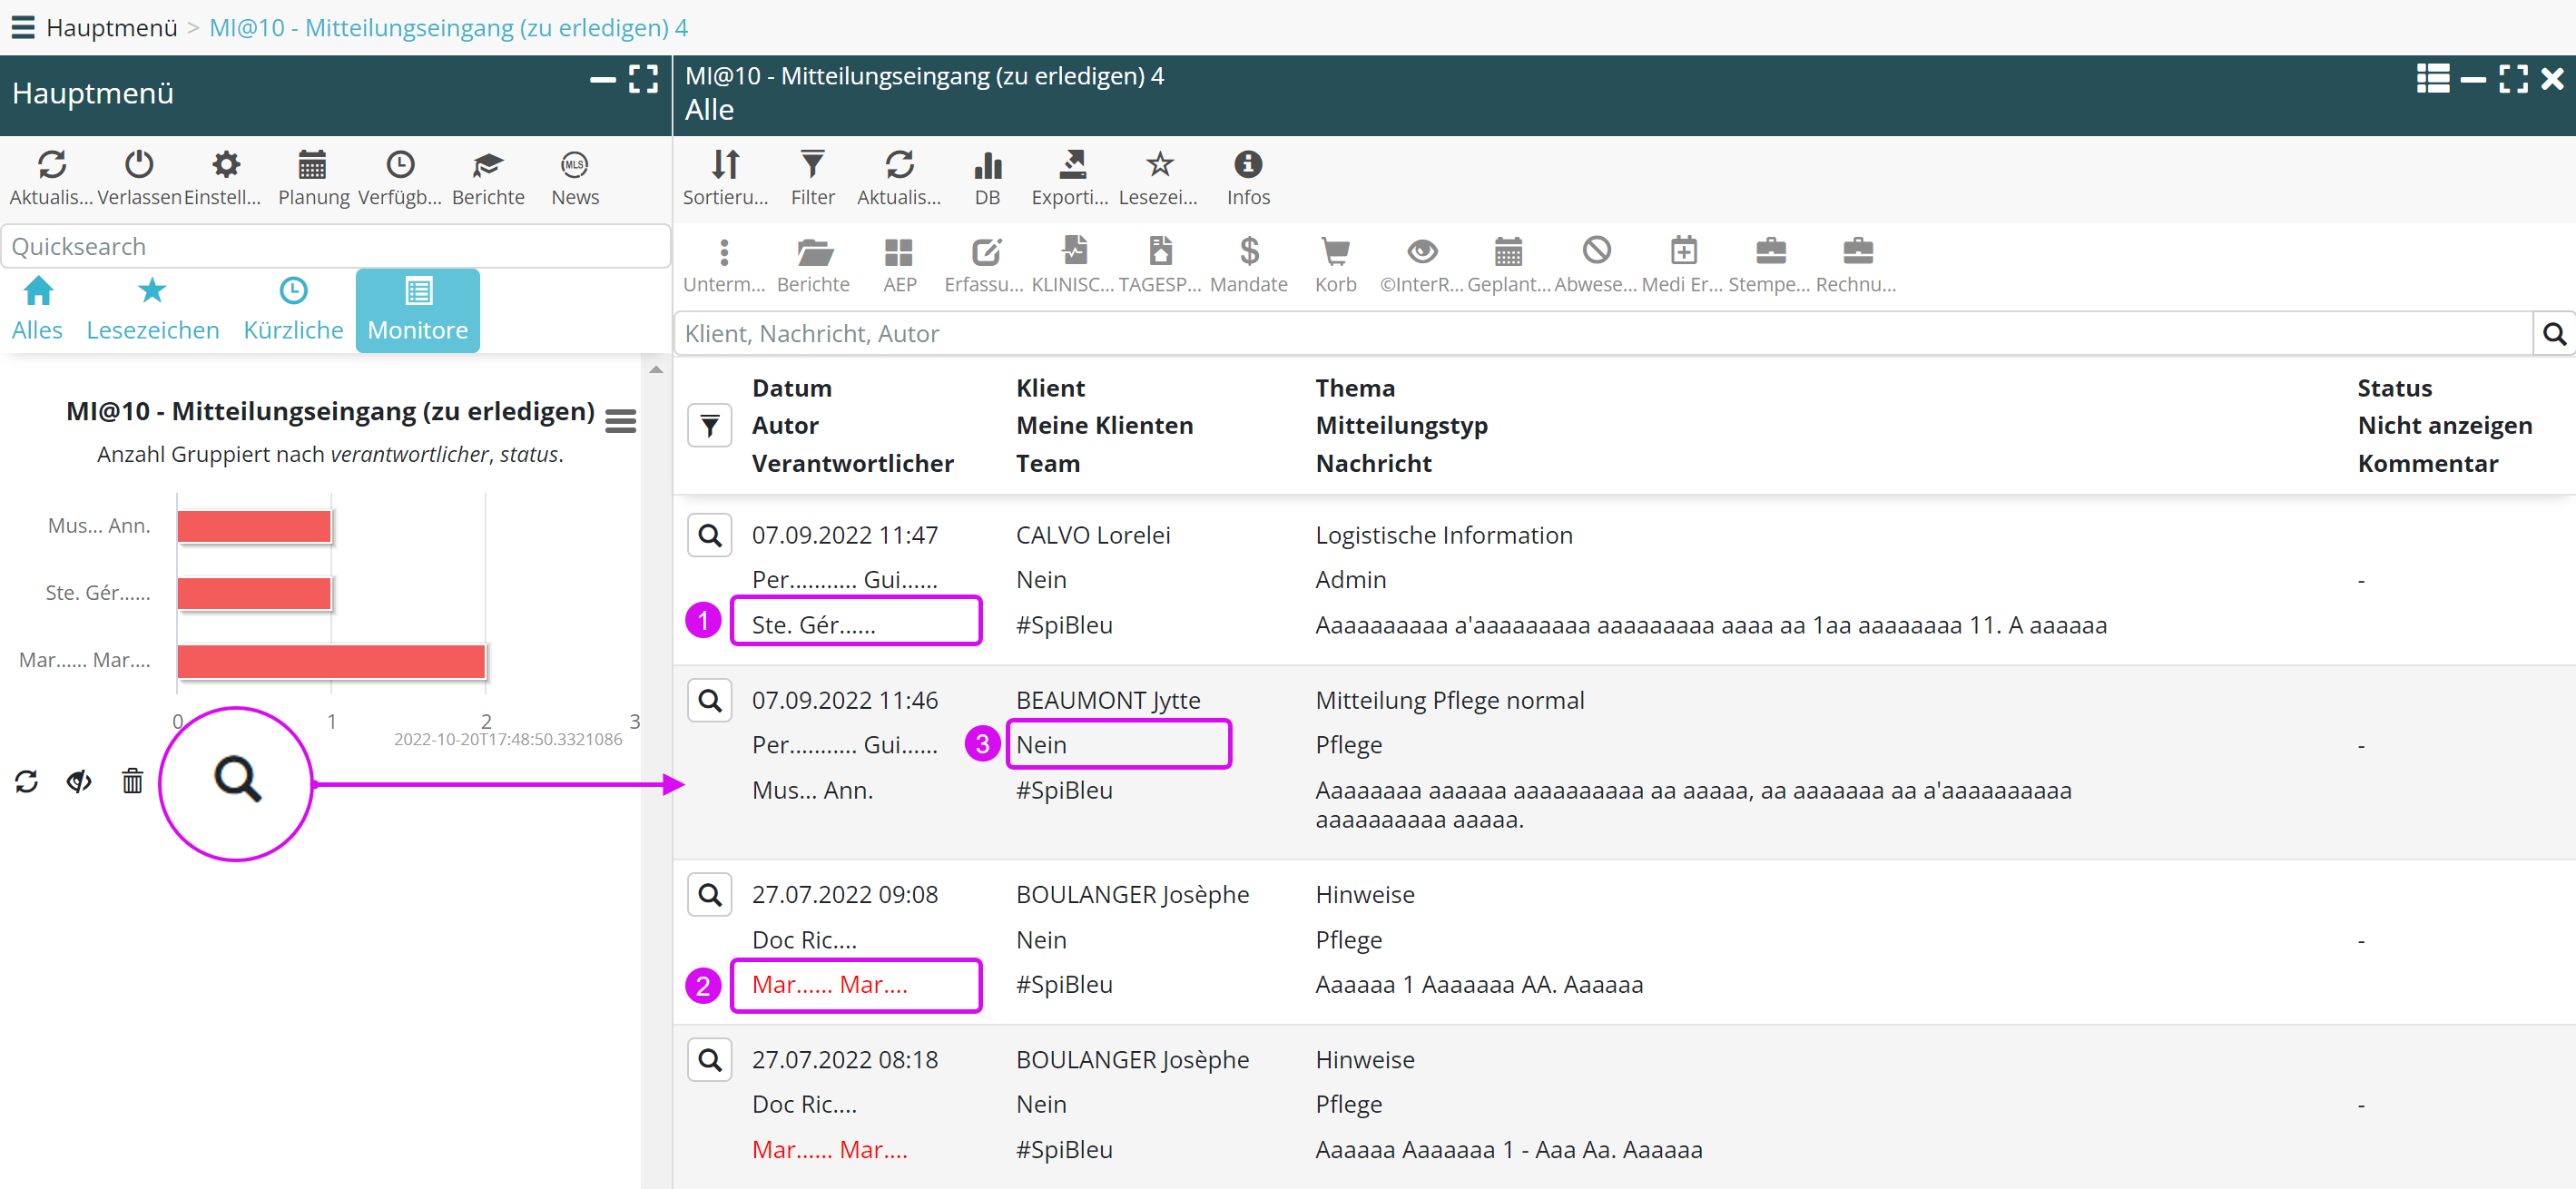
Task: Switch to the Kürzliche tab
Action: point(293,309)
